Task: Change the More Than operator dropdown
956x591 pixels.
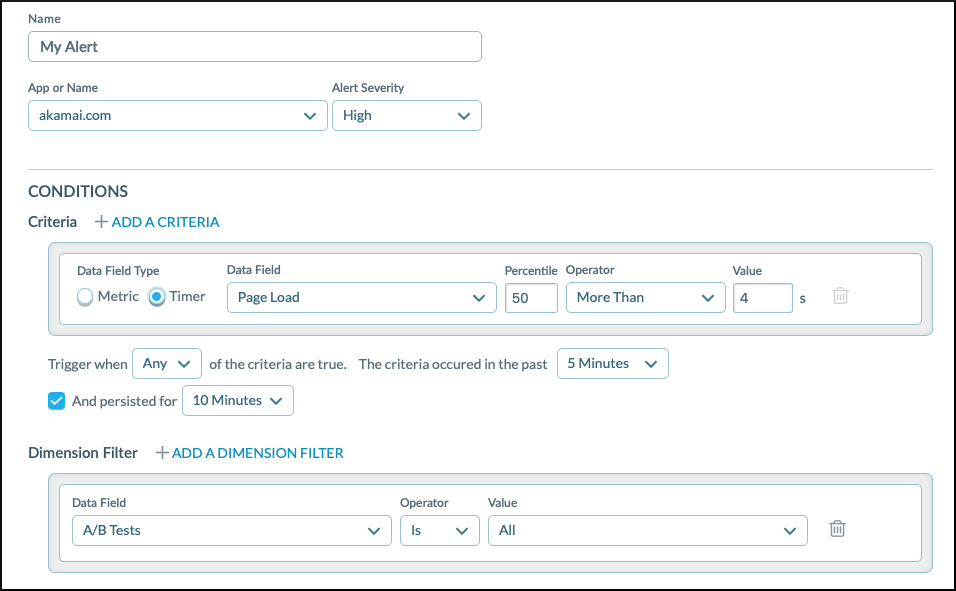Action: click(645, 297)
